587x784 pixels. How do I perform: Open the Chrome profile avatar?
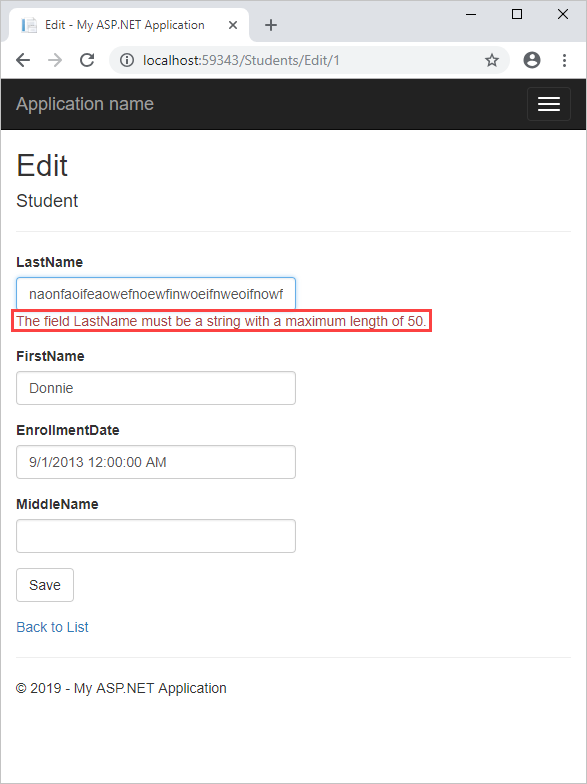coord(532,60)
